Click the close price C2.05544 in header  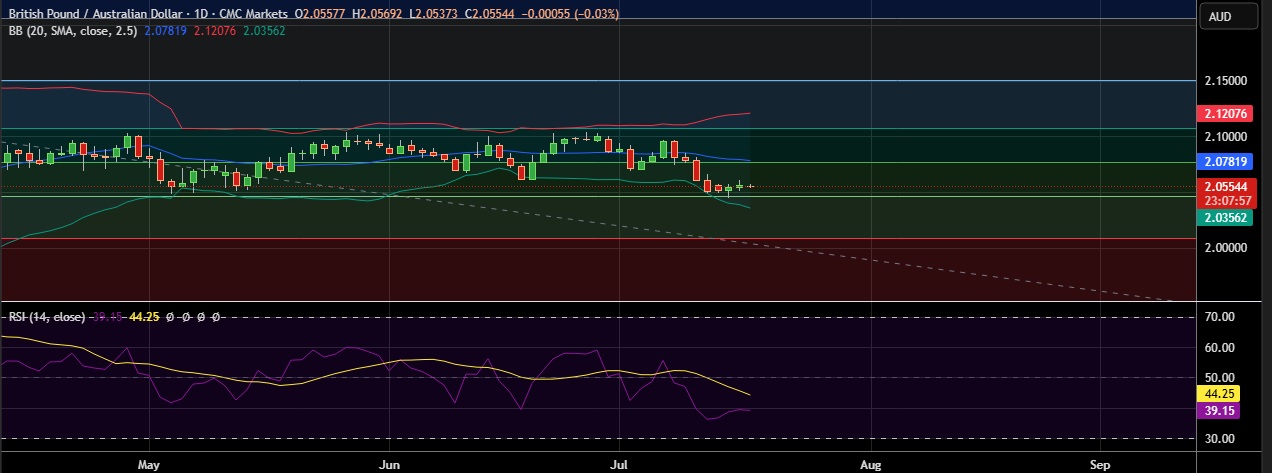490,14
